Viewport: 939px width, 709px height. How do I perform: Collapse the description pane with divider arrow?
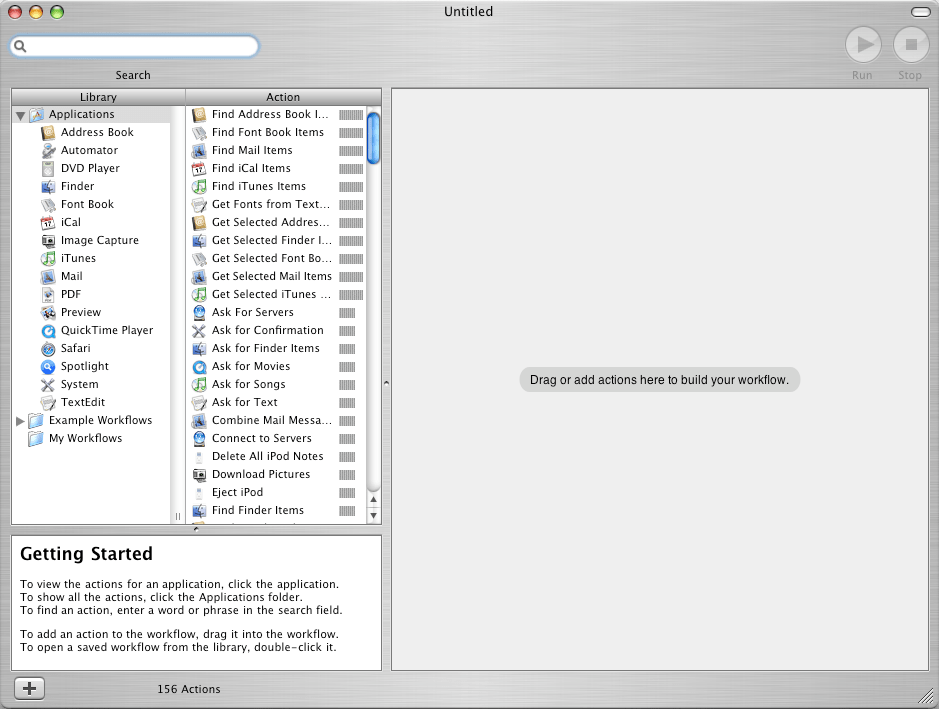[x=196, y=529]
